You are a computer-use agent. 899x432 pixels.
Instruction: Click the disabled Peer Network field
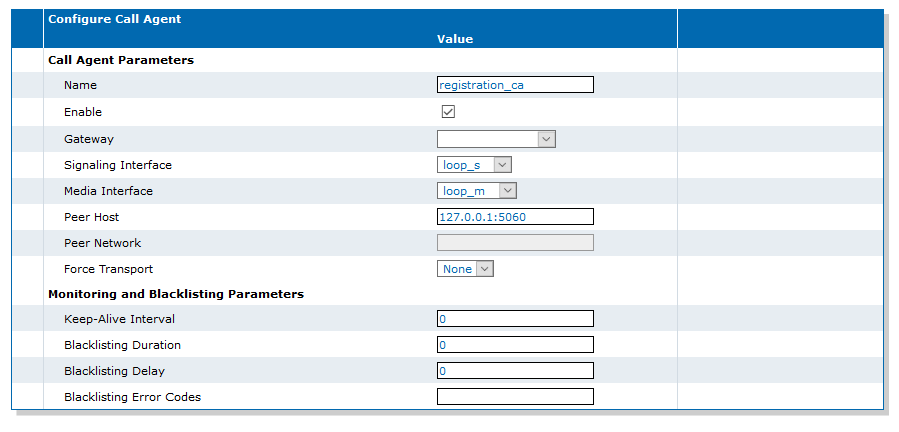(x=515, y=243)
